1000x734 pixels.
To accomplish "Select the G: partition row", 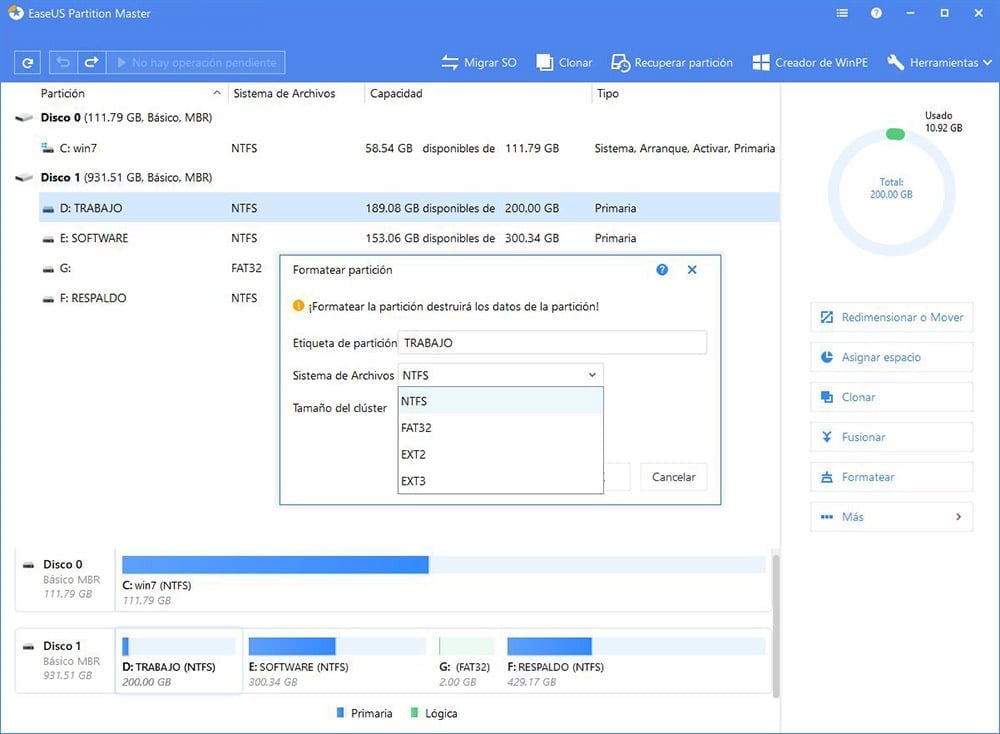I will pyautogui.click(x=158, y=268).
